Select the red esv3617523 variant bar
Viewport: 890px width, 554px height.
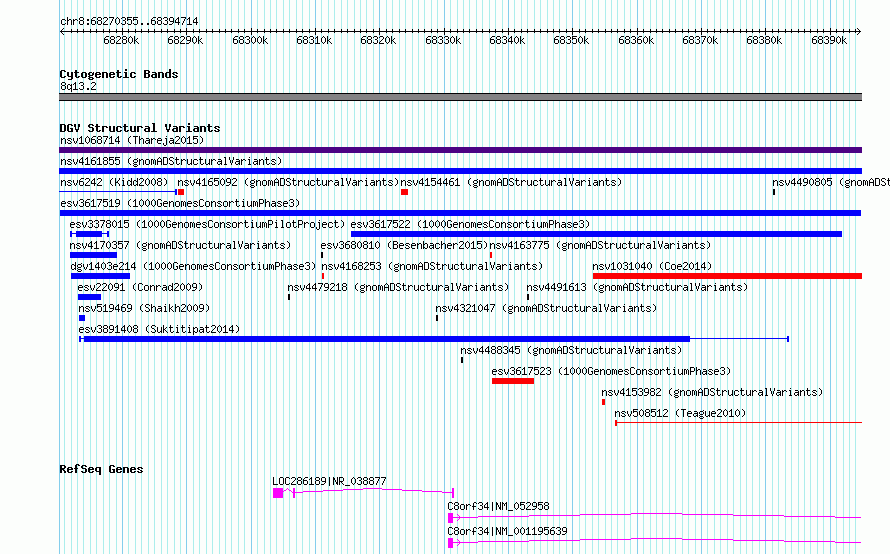click(513, 381)
